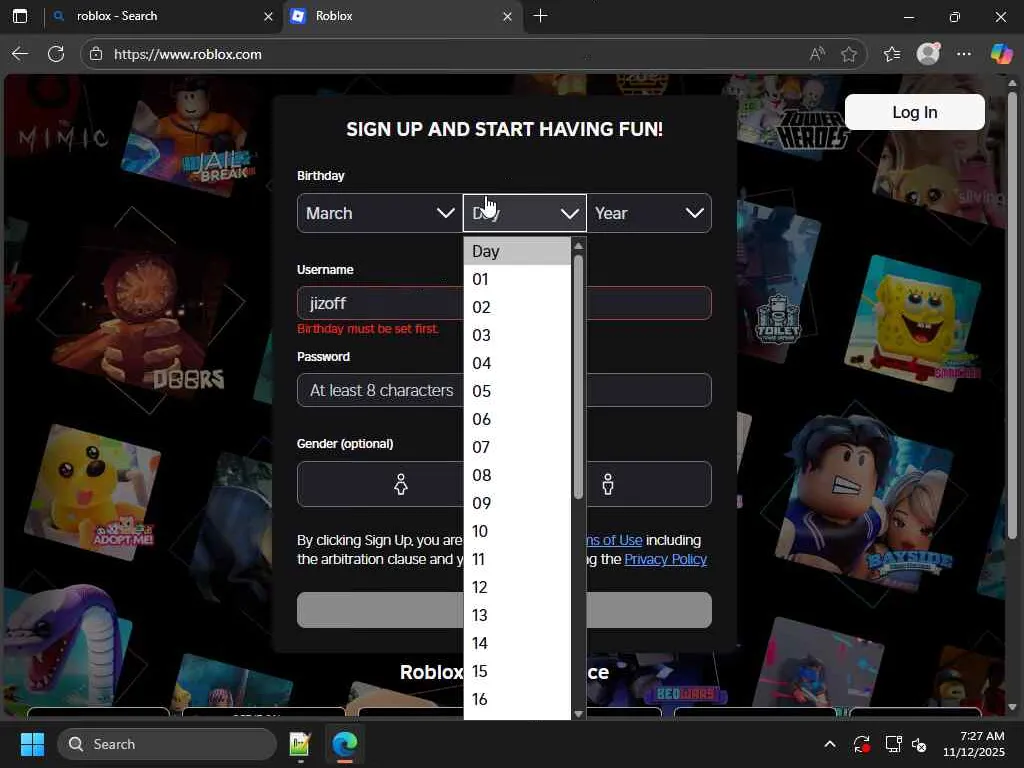Choose day 02 from the list

click(x=517, y=307)
